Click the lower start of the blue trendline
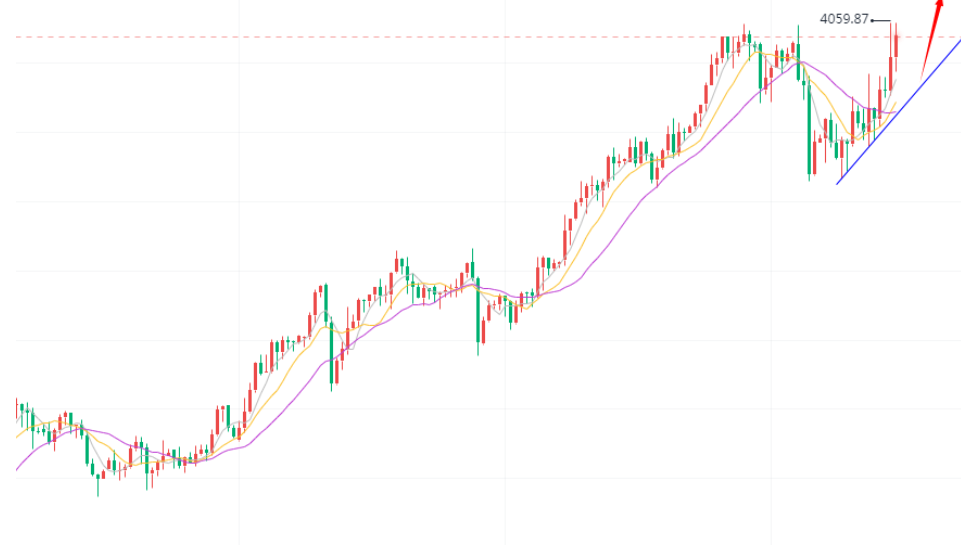Image resolution: width=976 pixels, height=545 pixels. [x=838, y=183]
